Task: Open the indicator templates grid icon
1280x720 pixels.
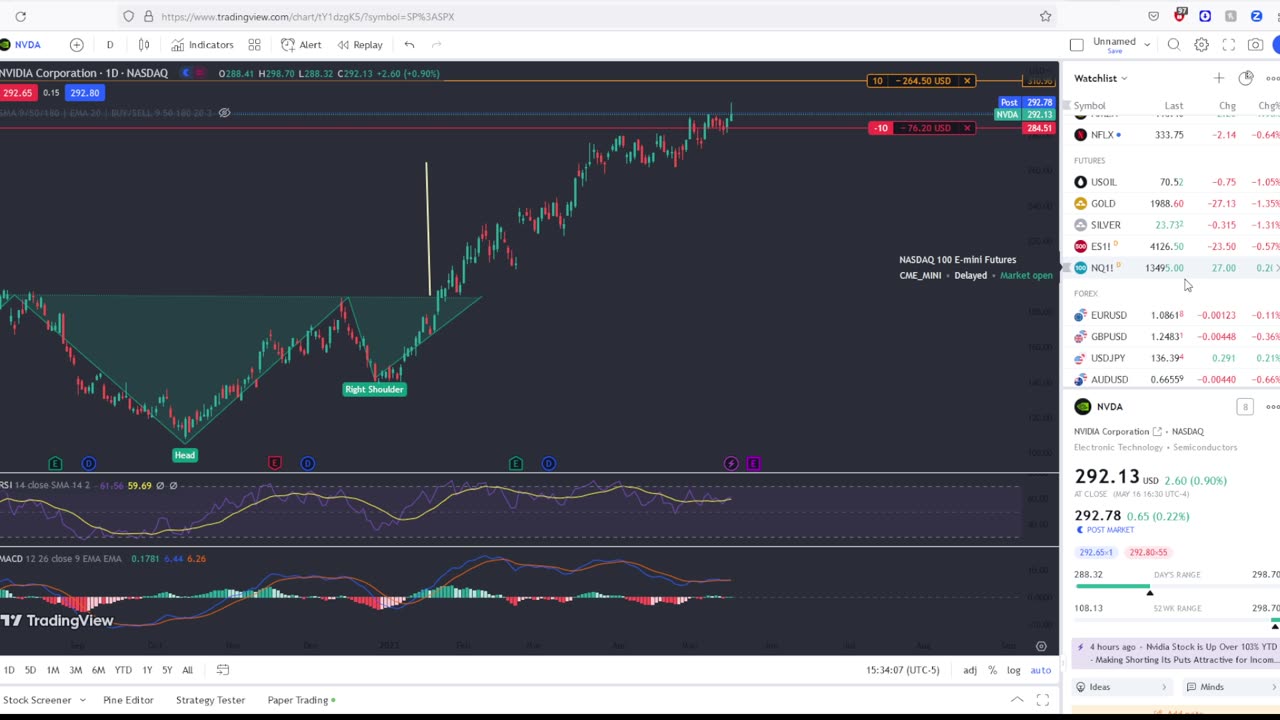Action: pyautogui.click(x=254, y=45)
